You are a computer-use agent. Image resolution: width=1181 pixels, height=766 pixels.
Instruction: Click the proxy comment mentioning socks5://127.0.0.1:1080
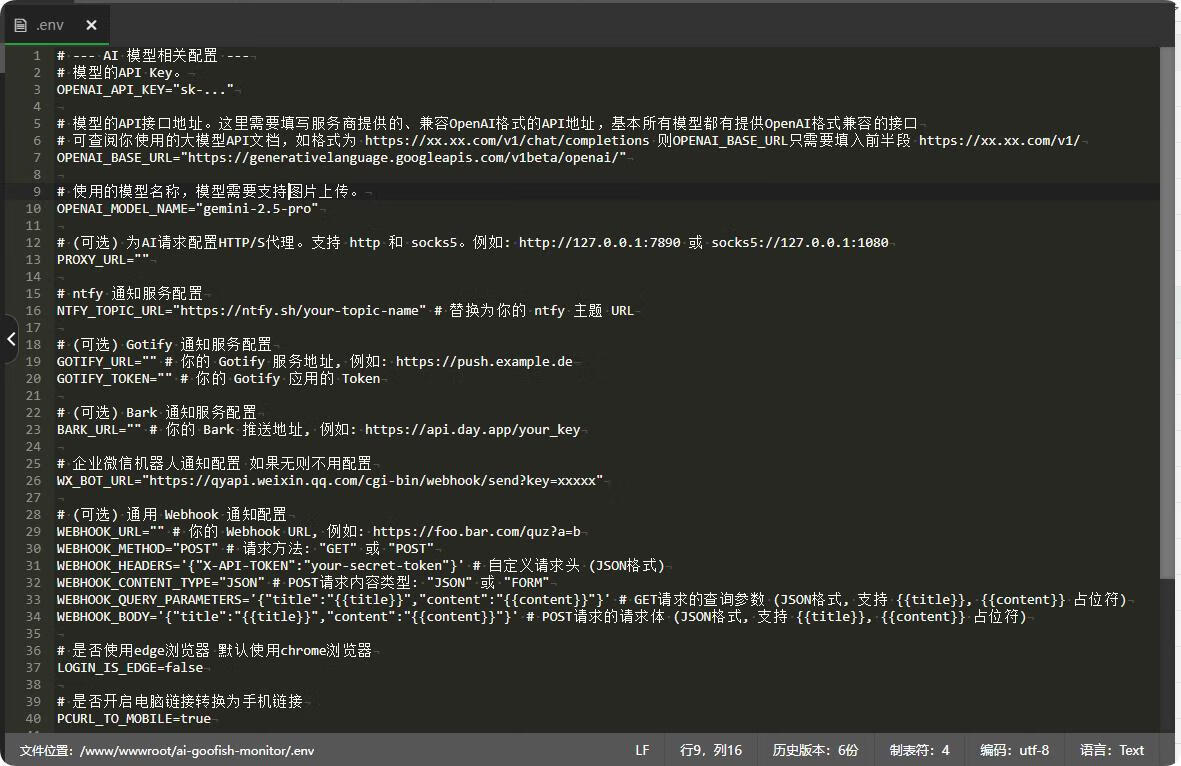click(x=472, y=243)
